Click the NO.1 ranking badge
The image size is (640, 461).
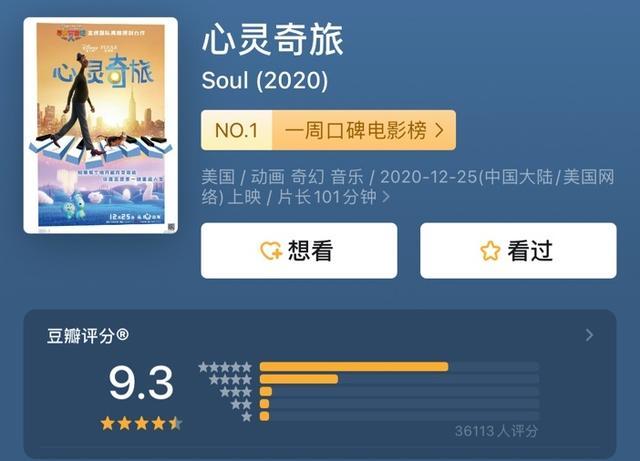(x=236, y=130)
